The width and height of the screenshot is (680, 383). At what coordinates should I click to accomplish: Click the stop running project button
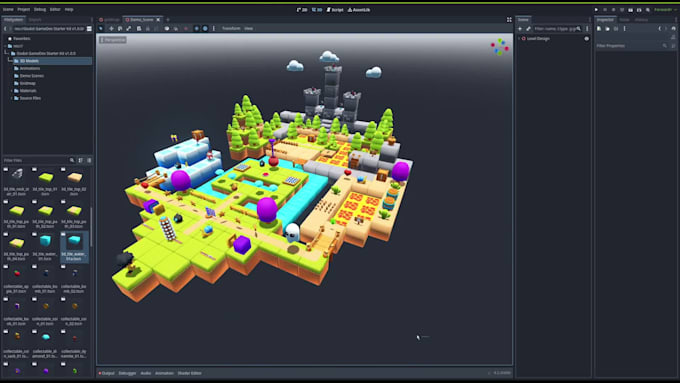[613, 10]
